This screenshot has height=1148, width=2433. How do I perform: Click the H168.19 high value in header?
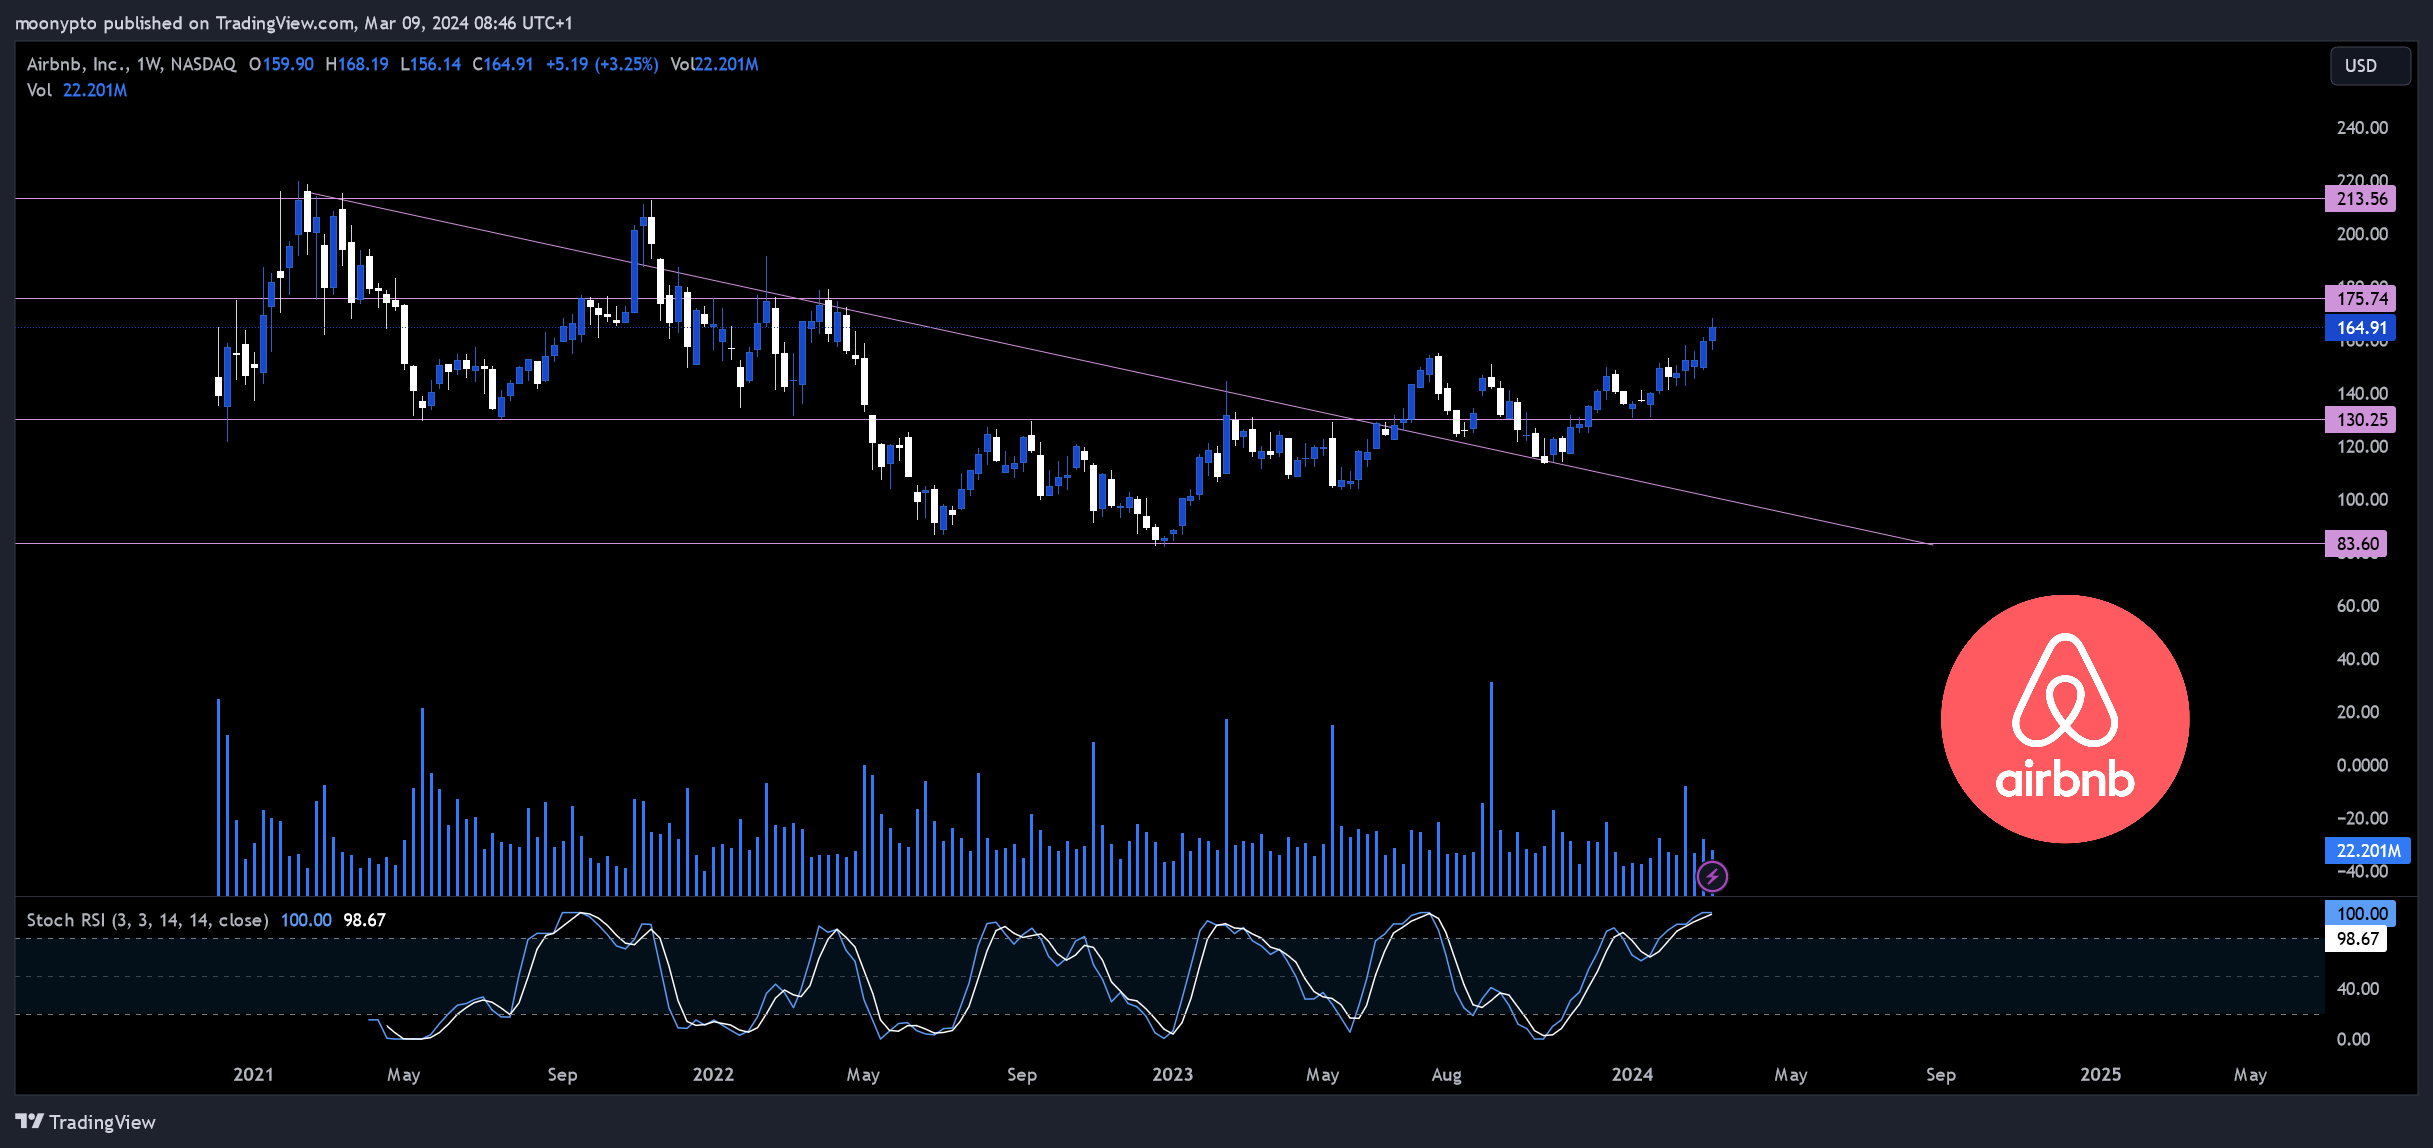pyautogui.click(x=357, y=64)
